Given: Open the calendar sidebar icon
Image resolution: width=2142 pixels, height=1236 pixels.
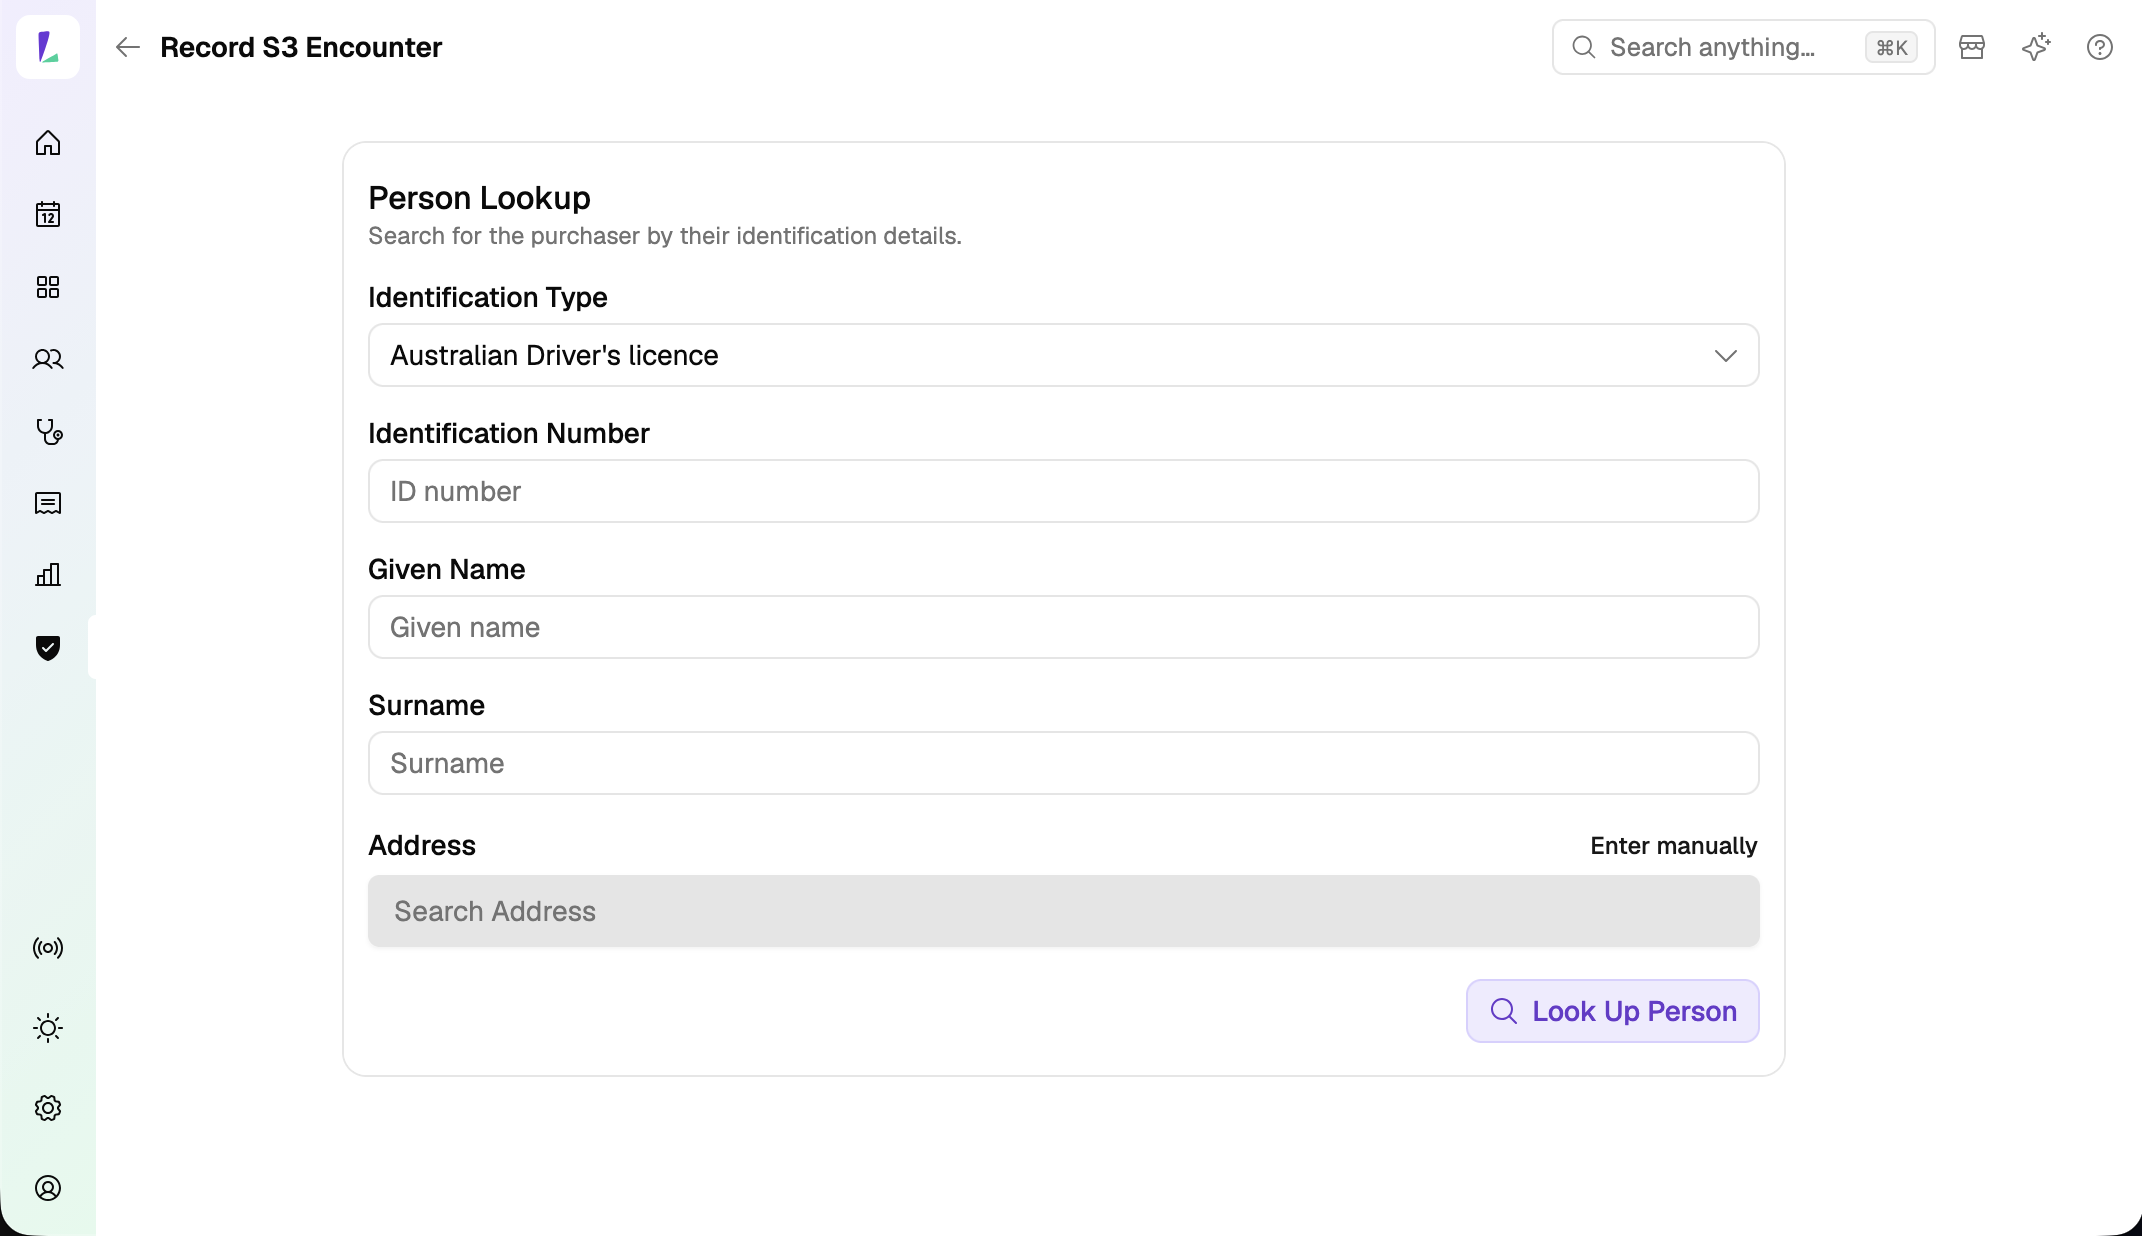Looking at the screenshot, I should [48, 215].
